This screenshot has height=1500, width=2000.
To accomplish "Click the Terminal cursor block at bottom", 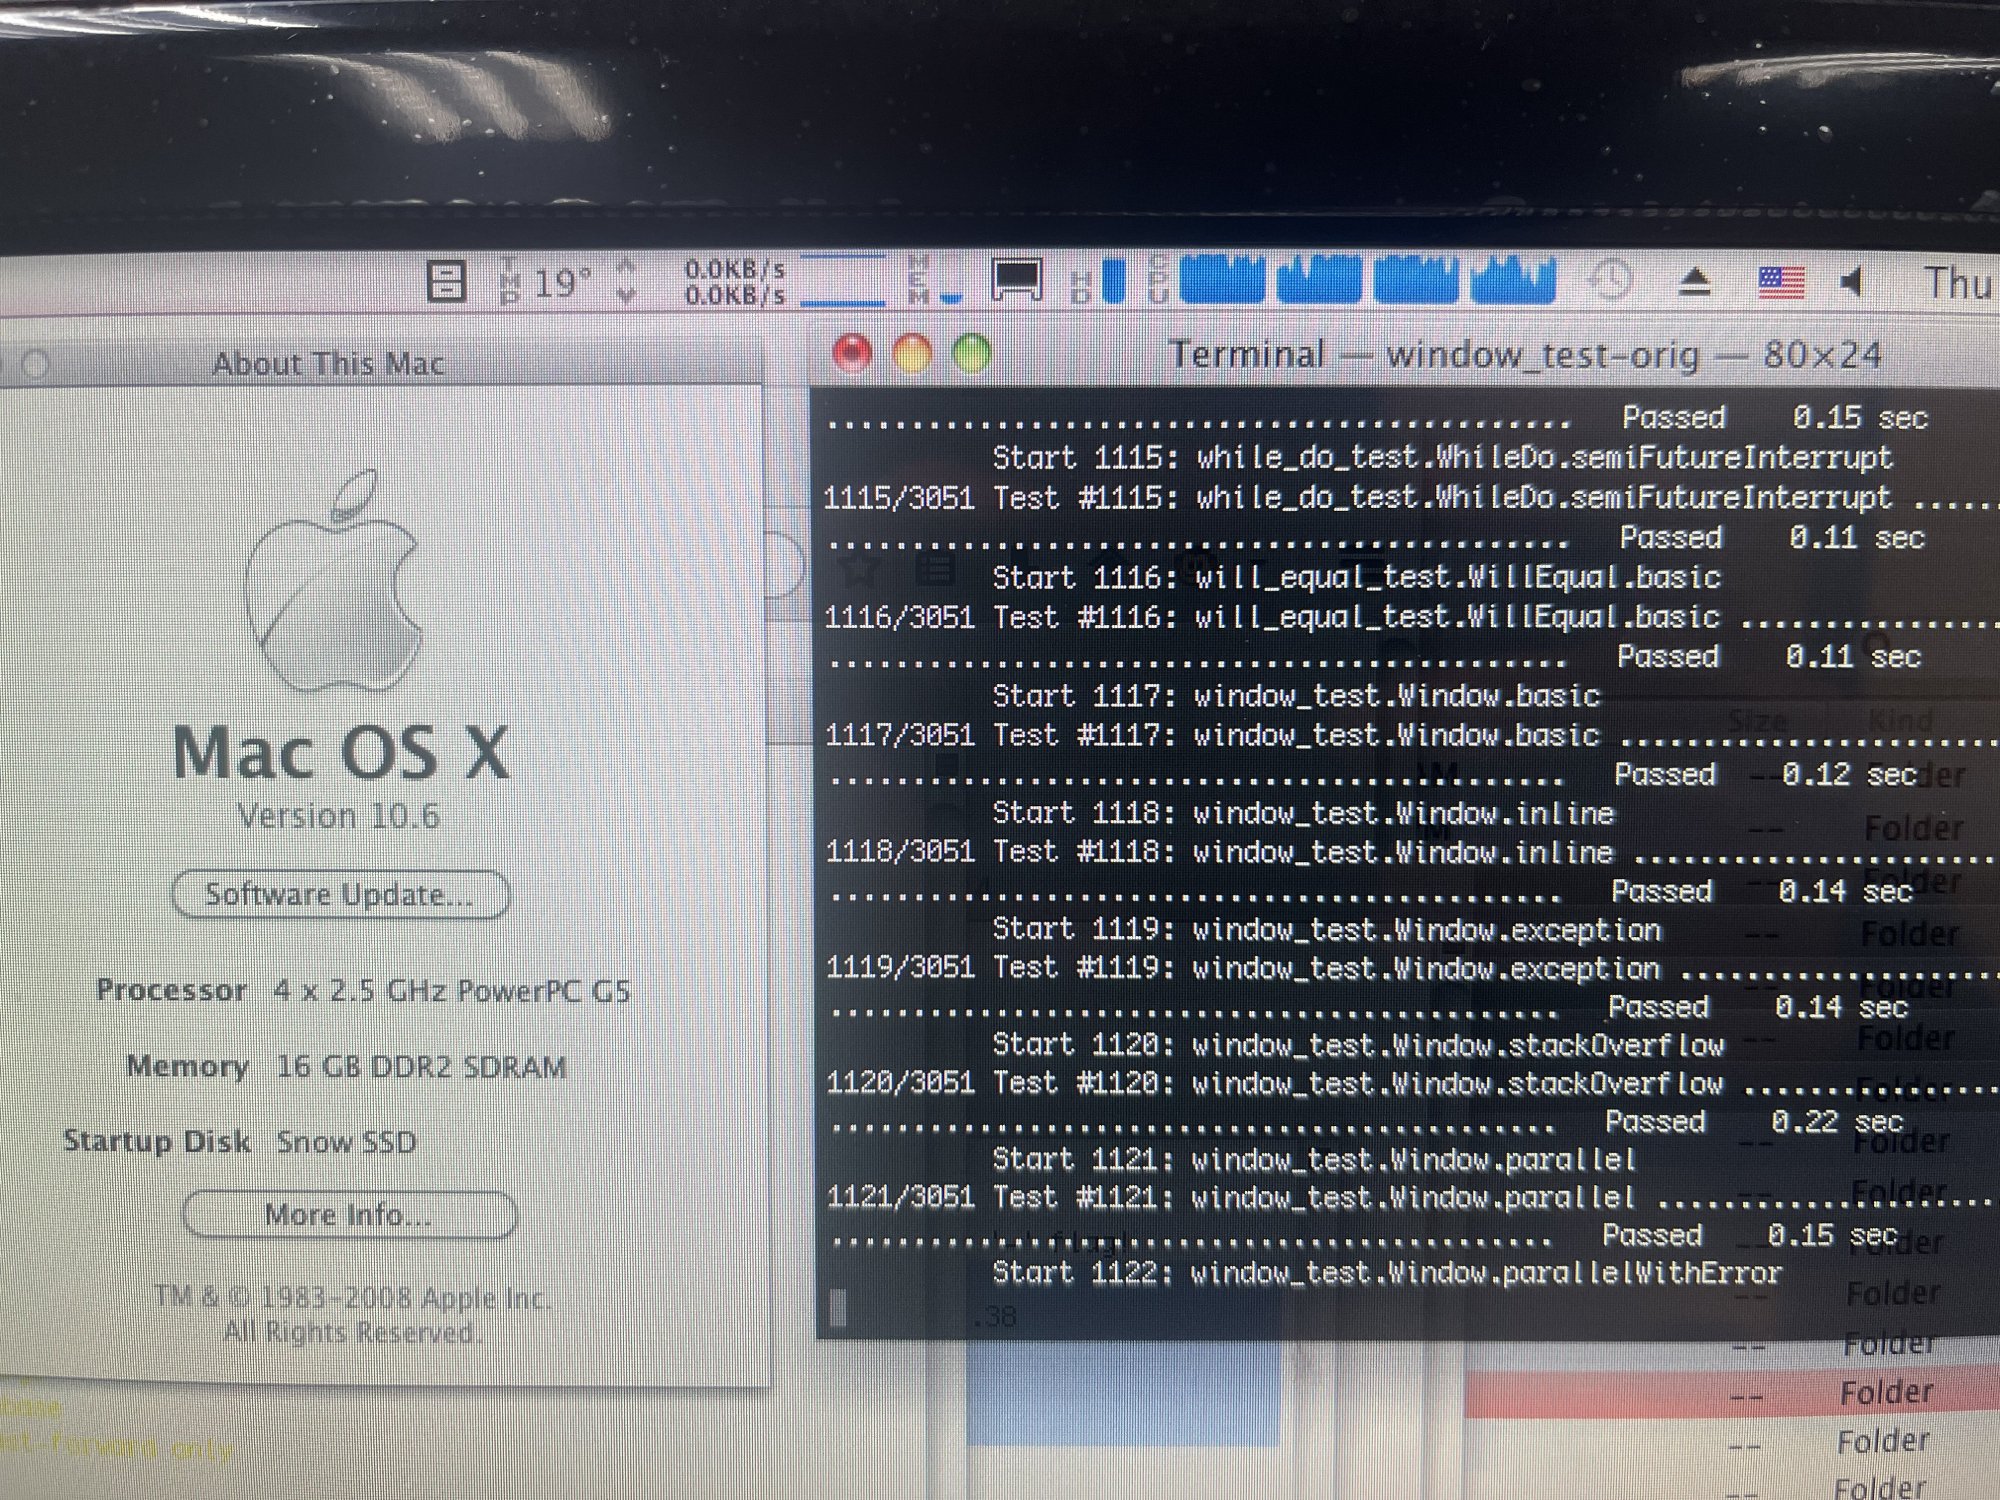I will (838, 1308).
